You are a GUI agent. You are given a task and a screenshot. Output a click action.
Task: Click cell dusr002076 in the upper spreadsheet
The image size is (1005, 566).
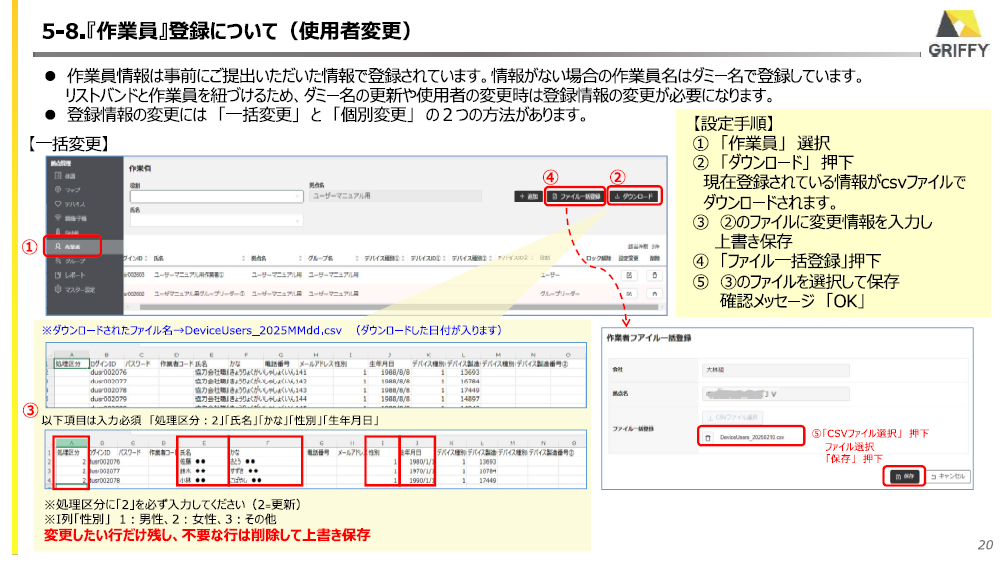(x=108, y=372)
